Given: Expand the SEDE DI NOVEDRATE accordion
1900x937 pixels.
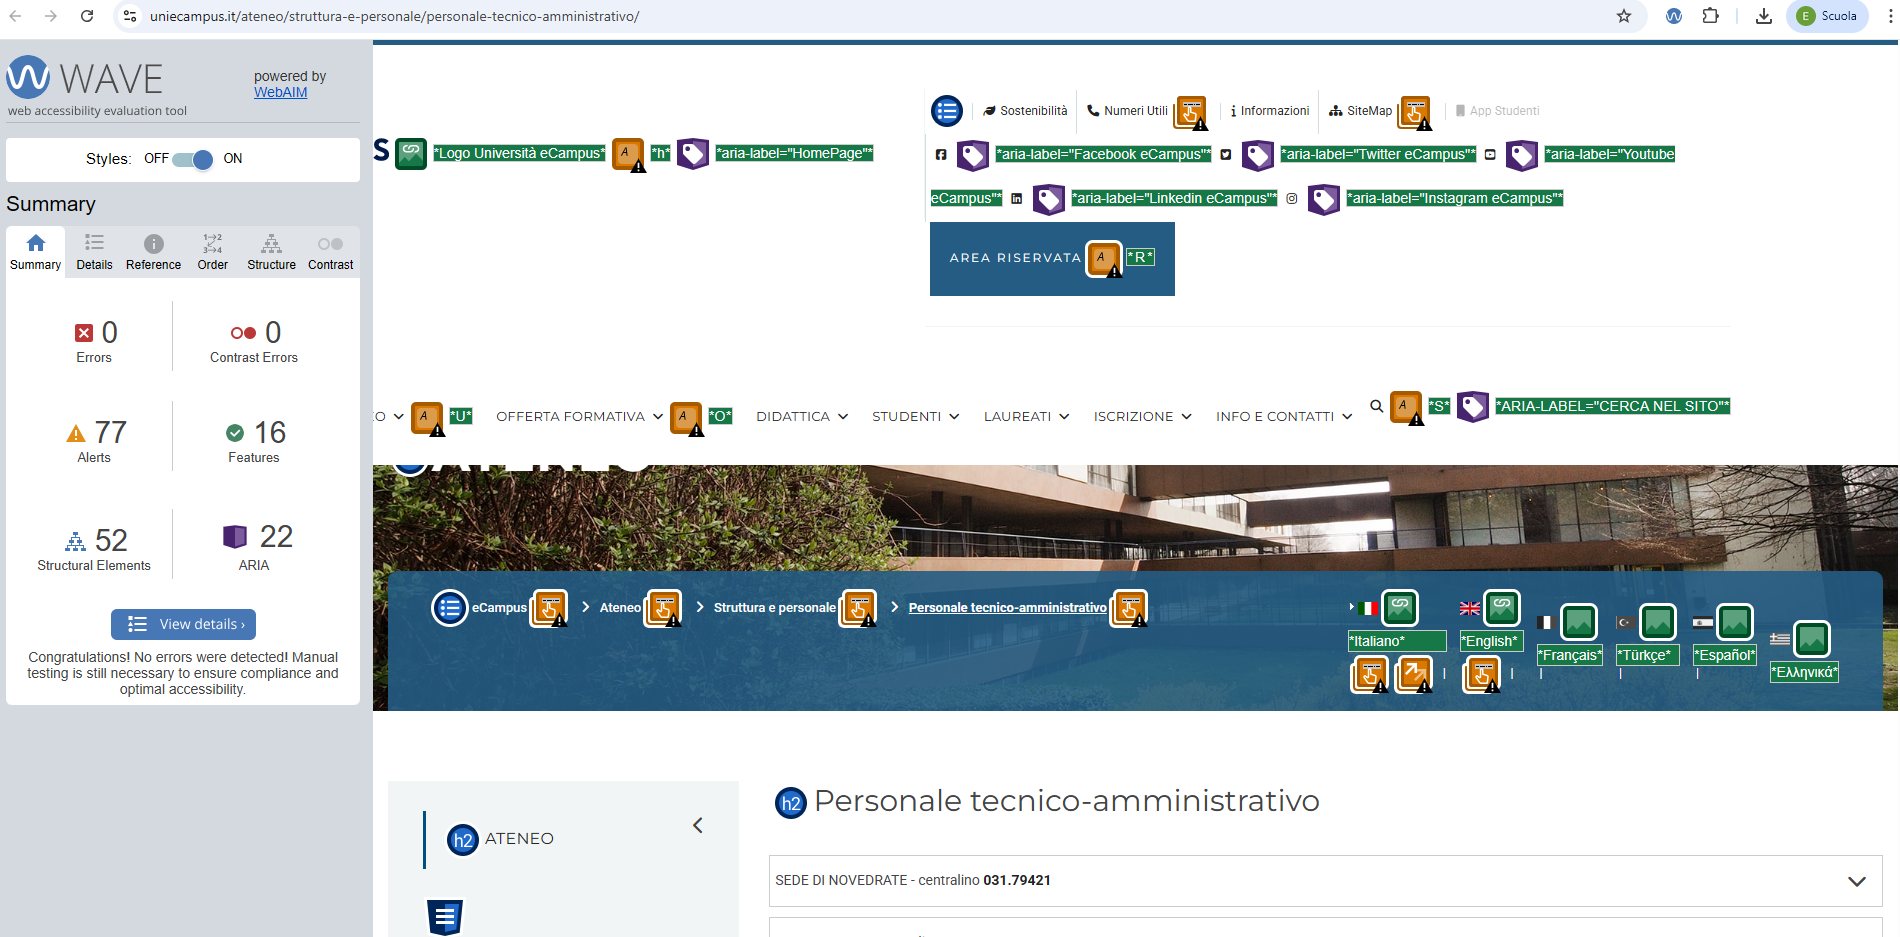Looking at the screenshot, I should click(1325, 881).
